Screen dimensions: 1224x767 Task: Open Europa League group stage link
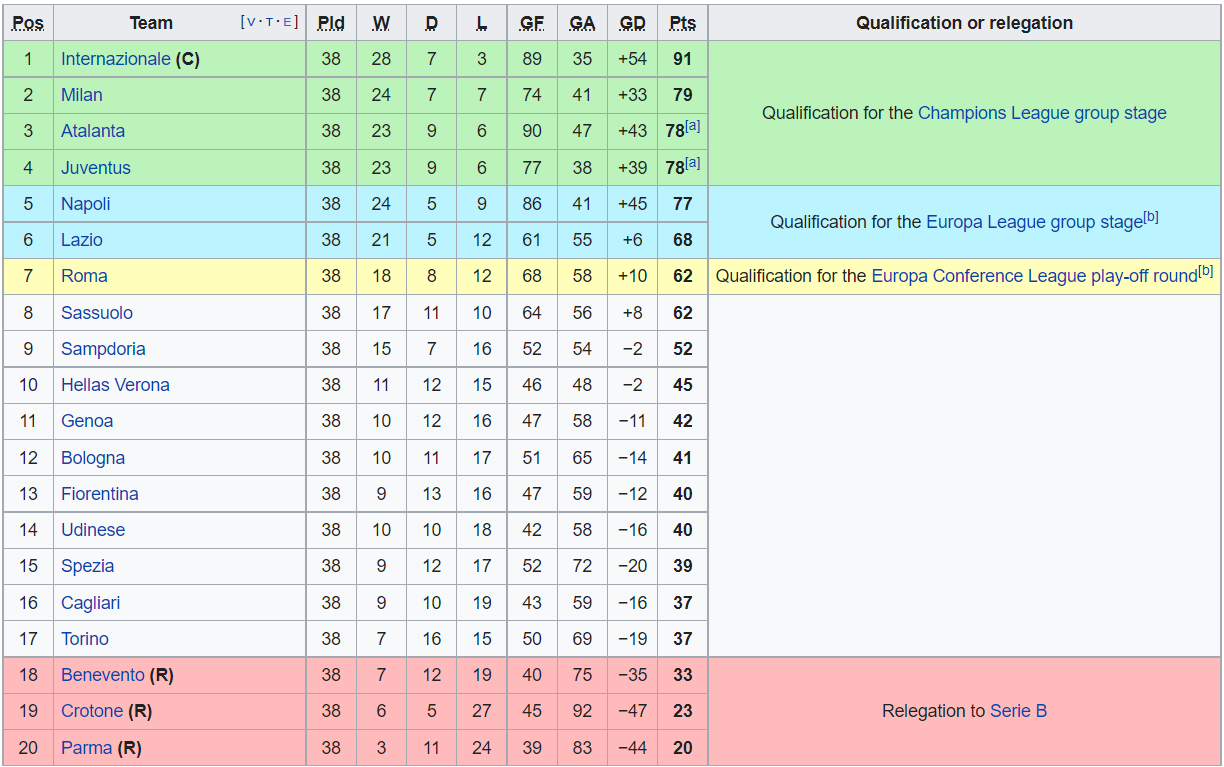1033,222
